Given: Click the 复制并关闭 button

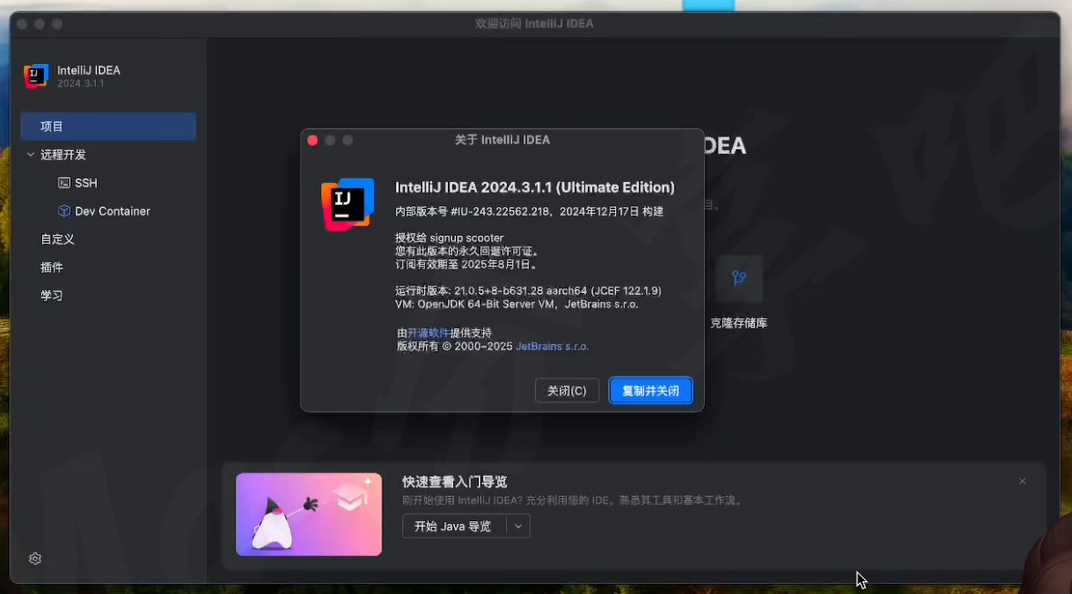Looking at the screenshot, I should tap(650, 390).
